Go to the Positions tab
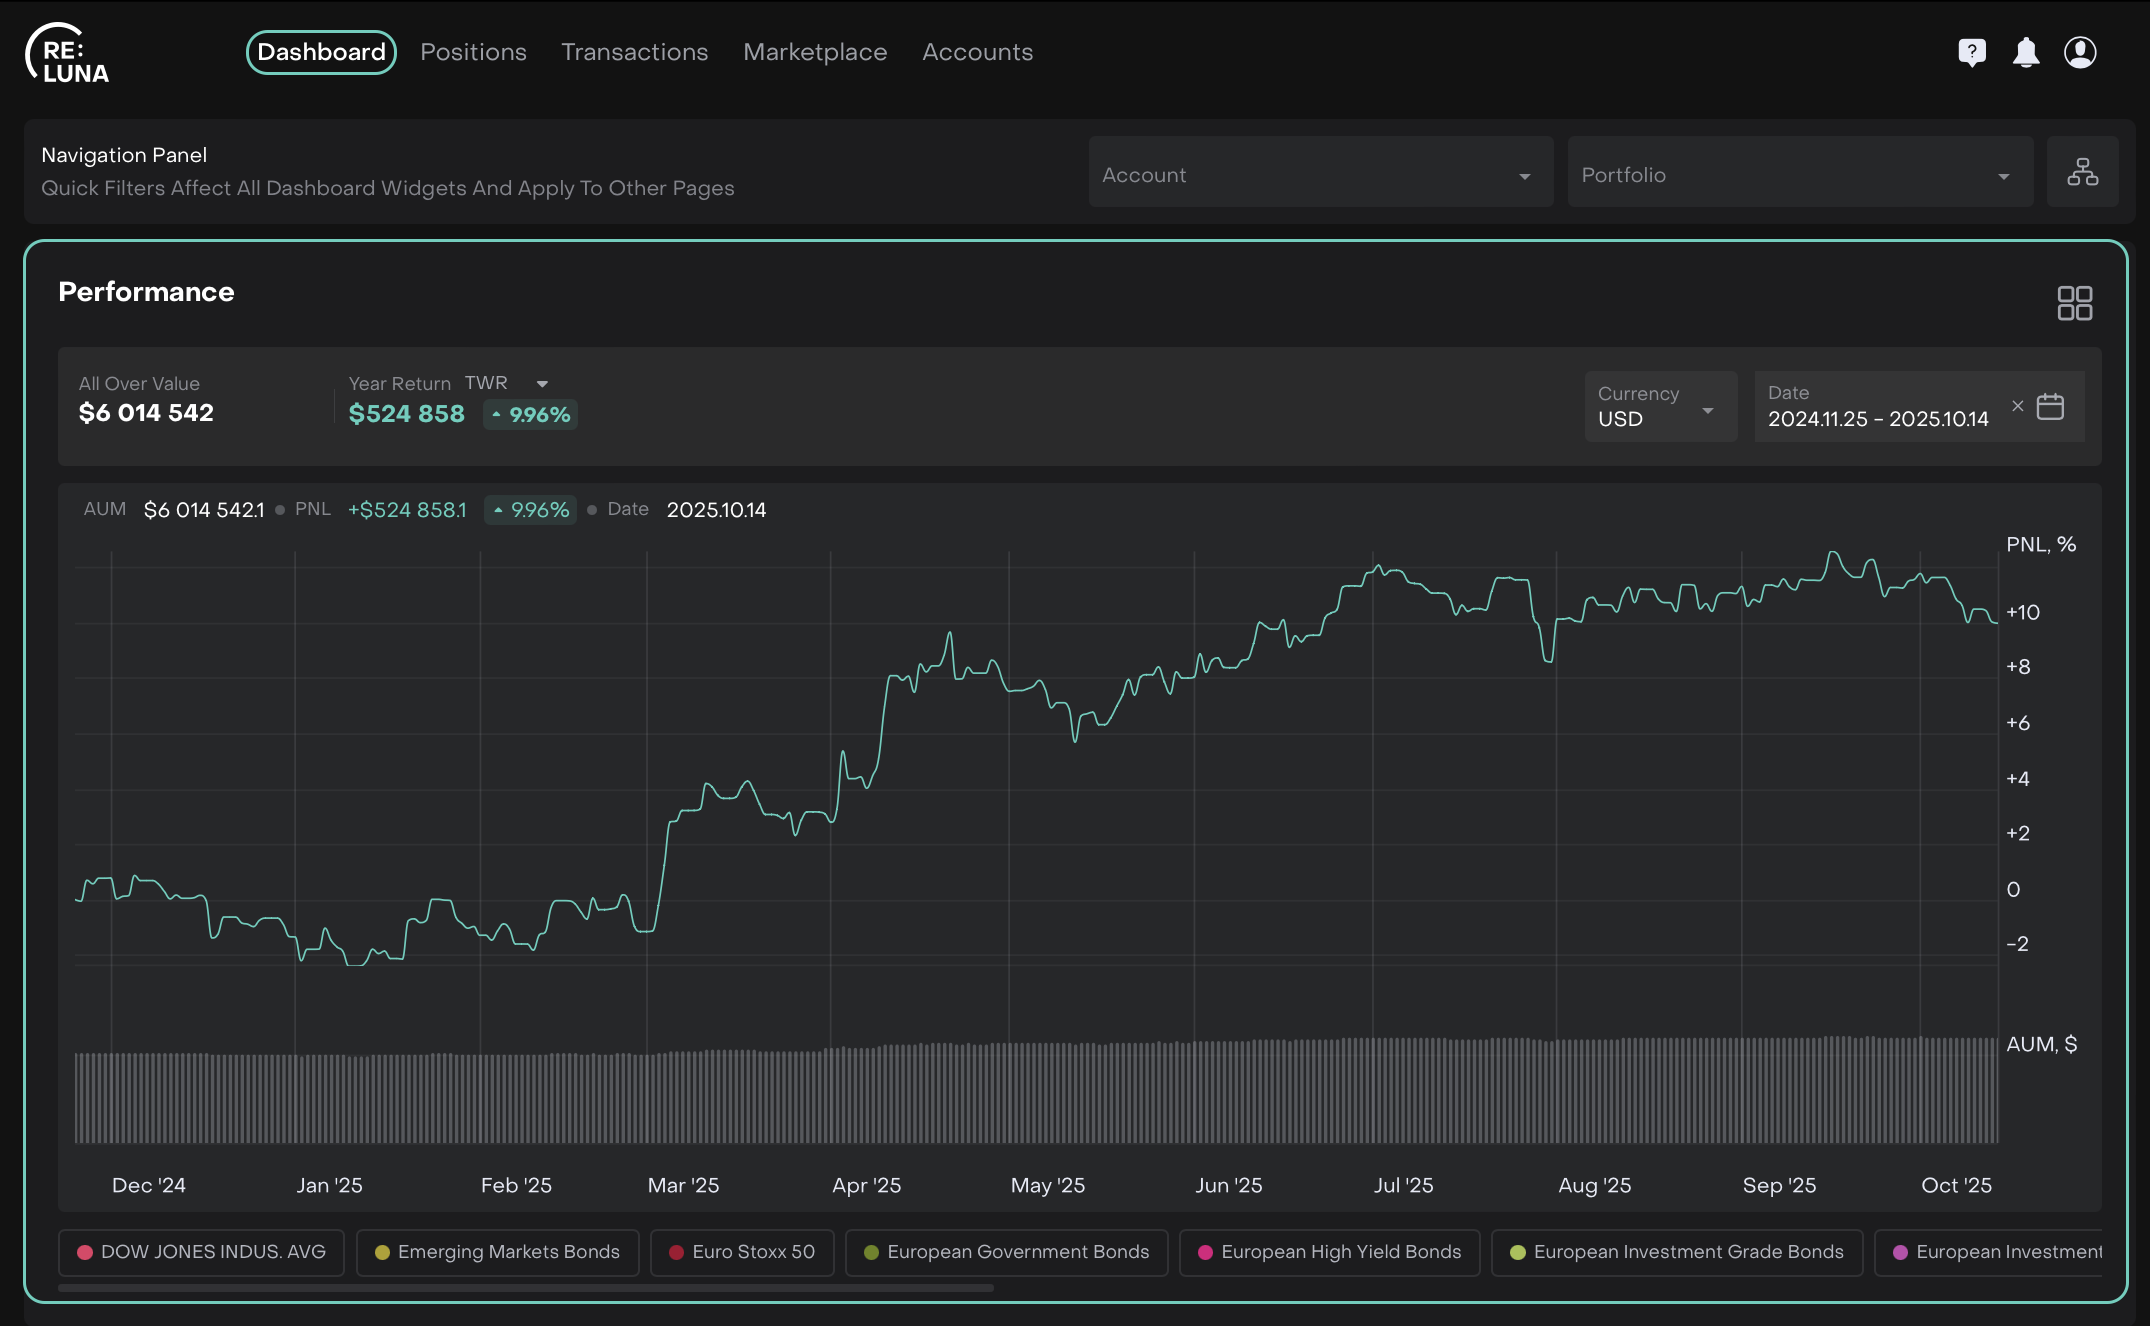The height and width of the screenshot is (1326, 2150). pos(473,52)
